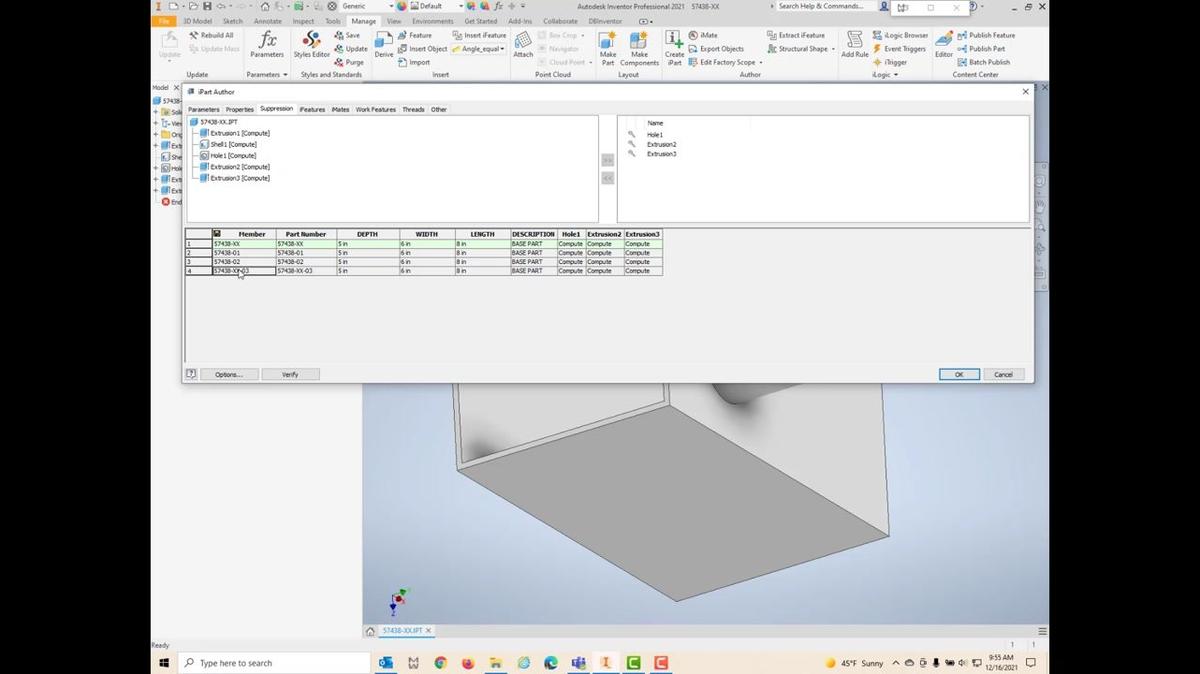1200x674 pixels.
Task: Expand the Origin node in Model browser
Action: 156,134
